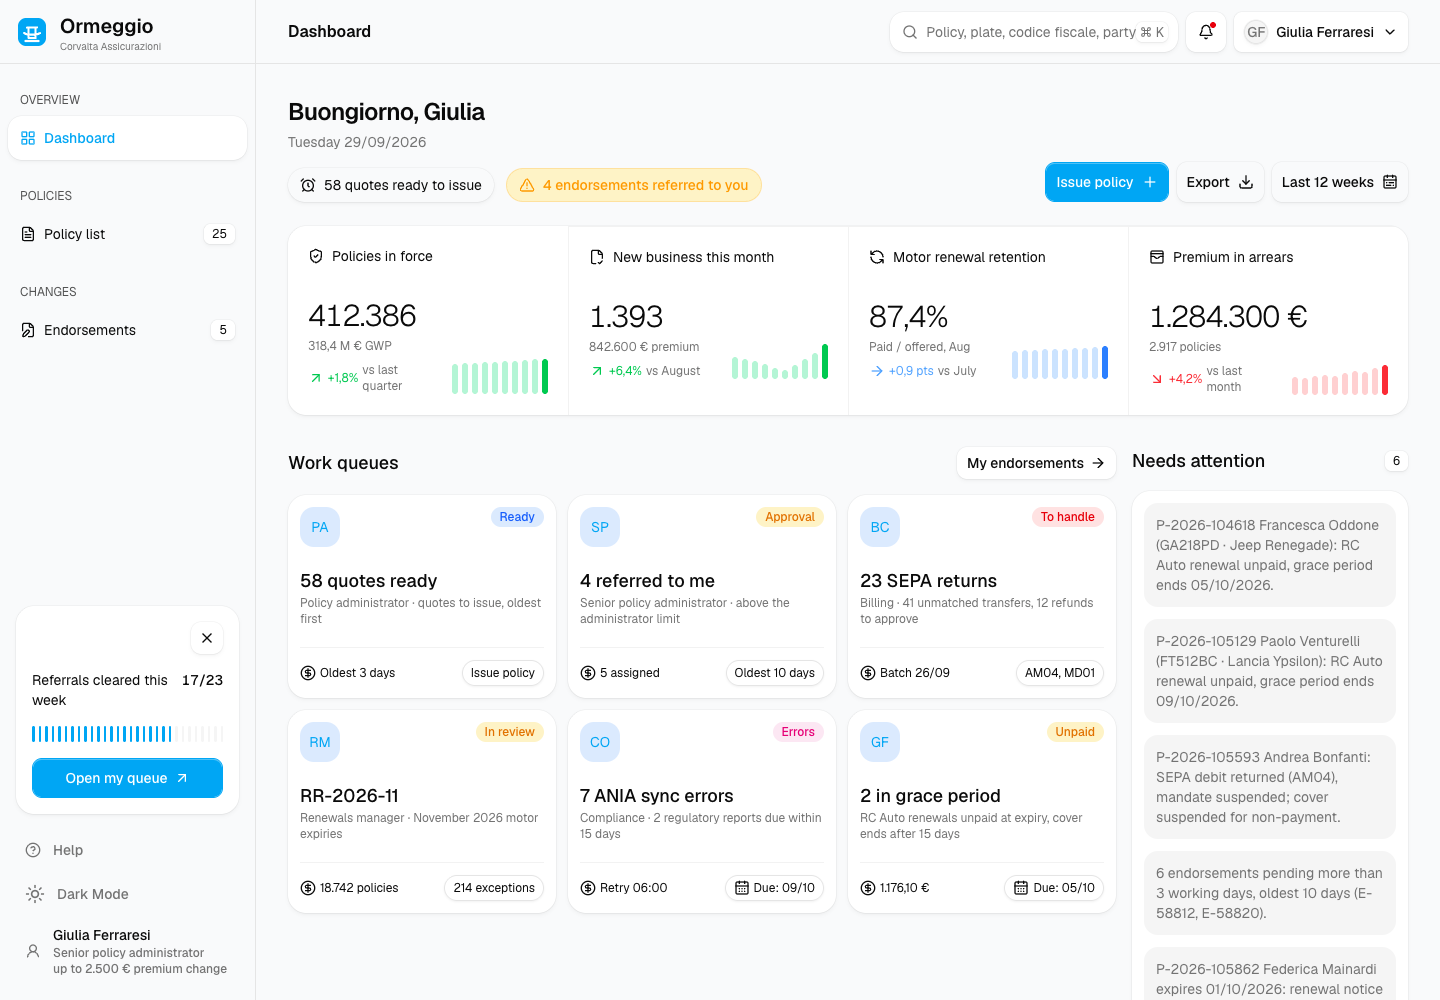Dismiss the referrals cleared card
Viewport: 1440px width, 1000px height.
click(207, 638)
